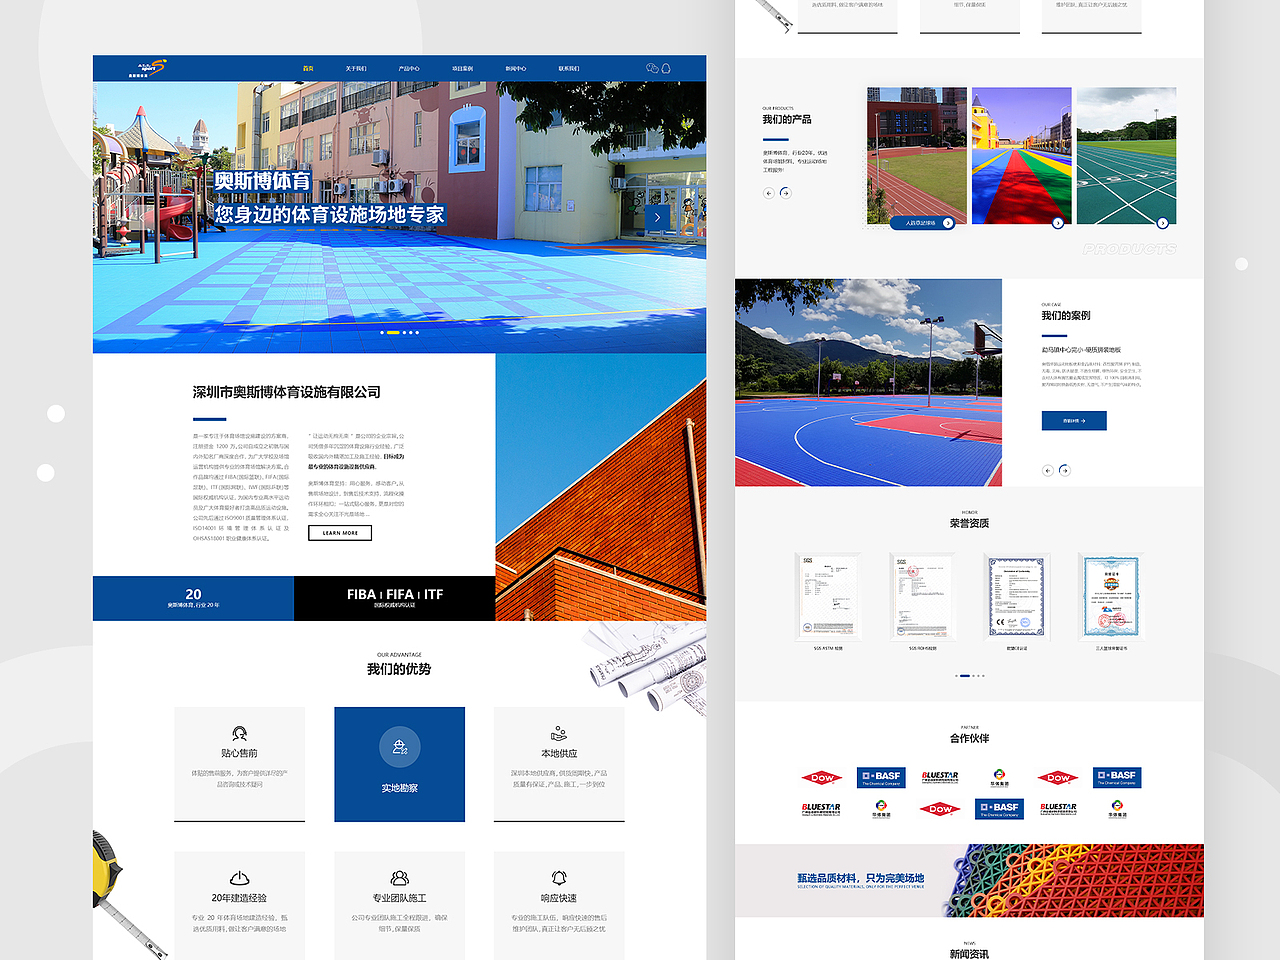This screenshot has height=960, width=1280.
Task: Select the 20年建造经验 card title
Action: coord(239,898)
